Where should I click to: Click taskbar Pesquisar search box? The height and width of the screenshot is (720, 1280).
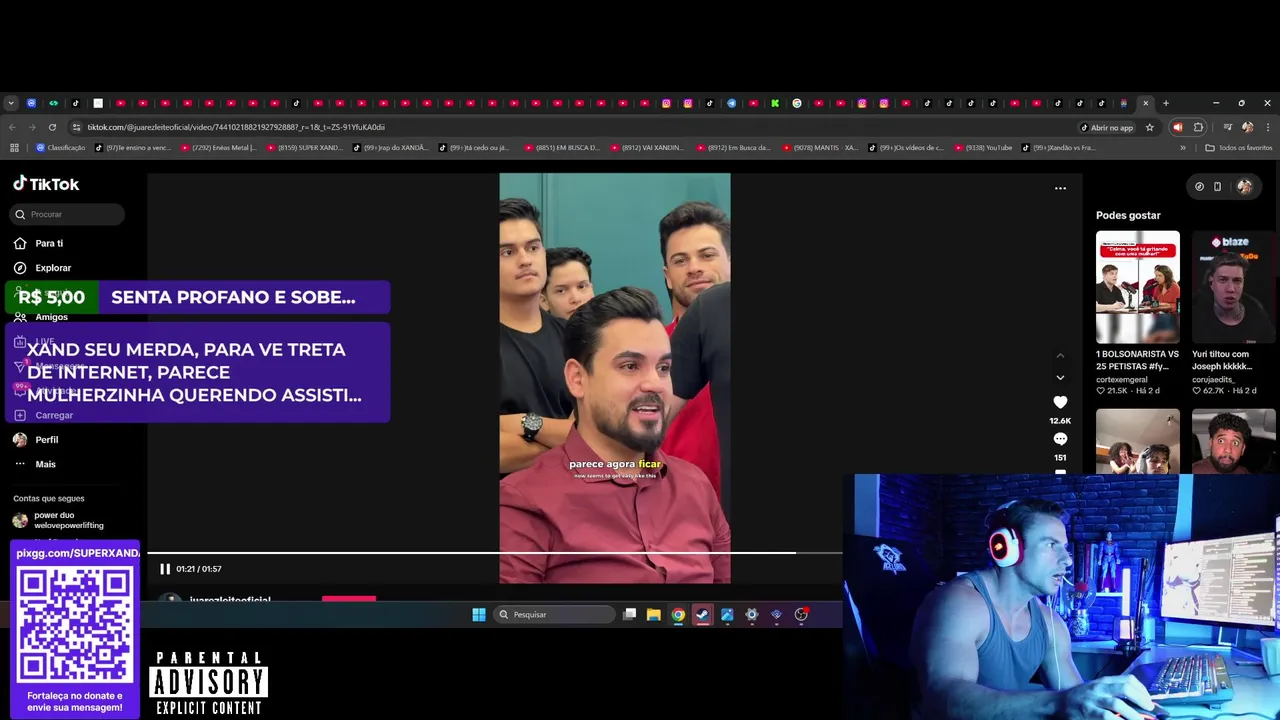[x=555, y=615]
